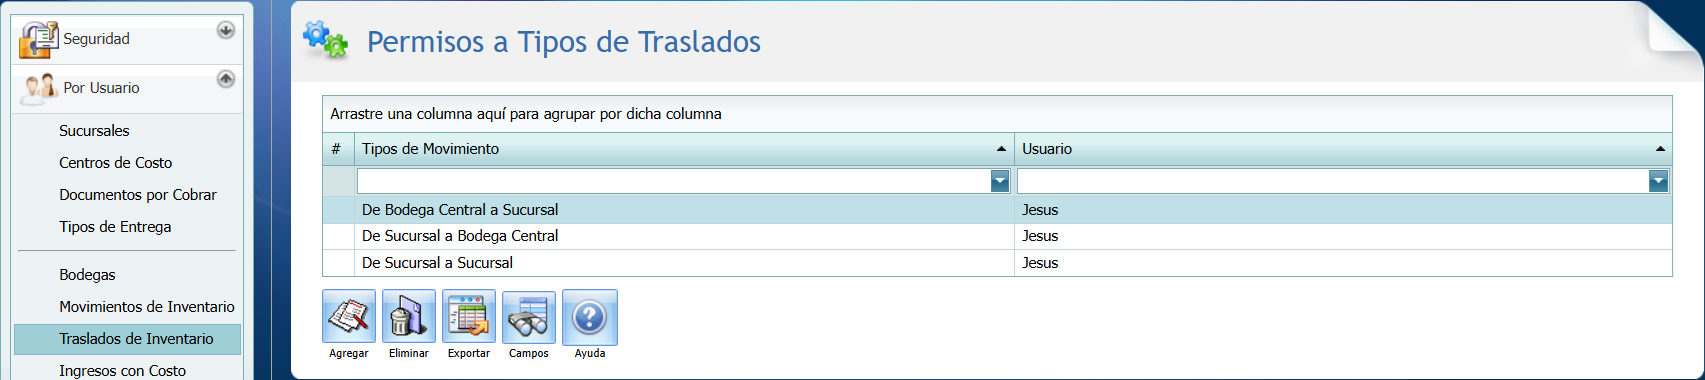
Task: Open the Ayuda help icon
Action: pyautogui.click(x=590, y=317)
